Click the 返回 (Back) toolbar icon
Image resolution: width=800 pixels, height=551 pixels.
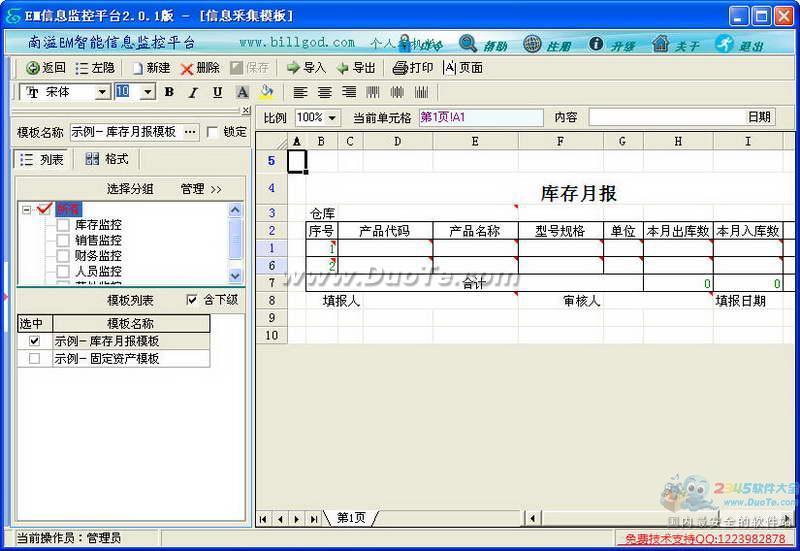click(x=33, y=68)
